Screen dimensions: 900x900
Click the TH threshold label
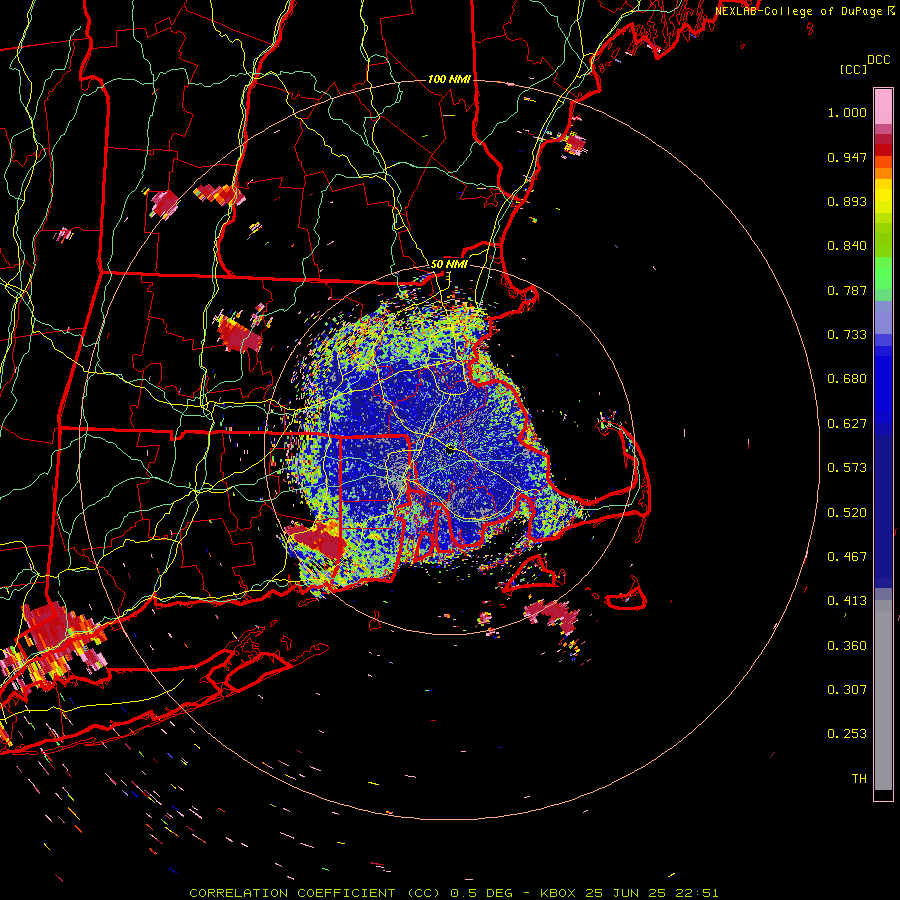point(859,779)
